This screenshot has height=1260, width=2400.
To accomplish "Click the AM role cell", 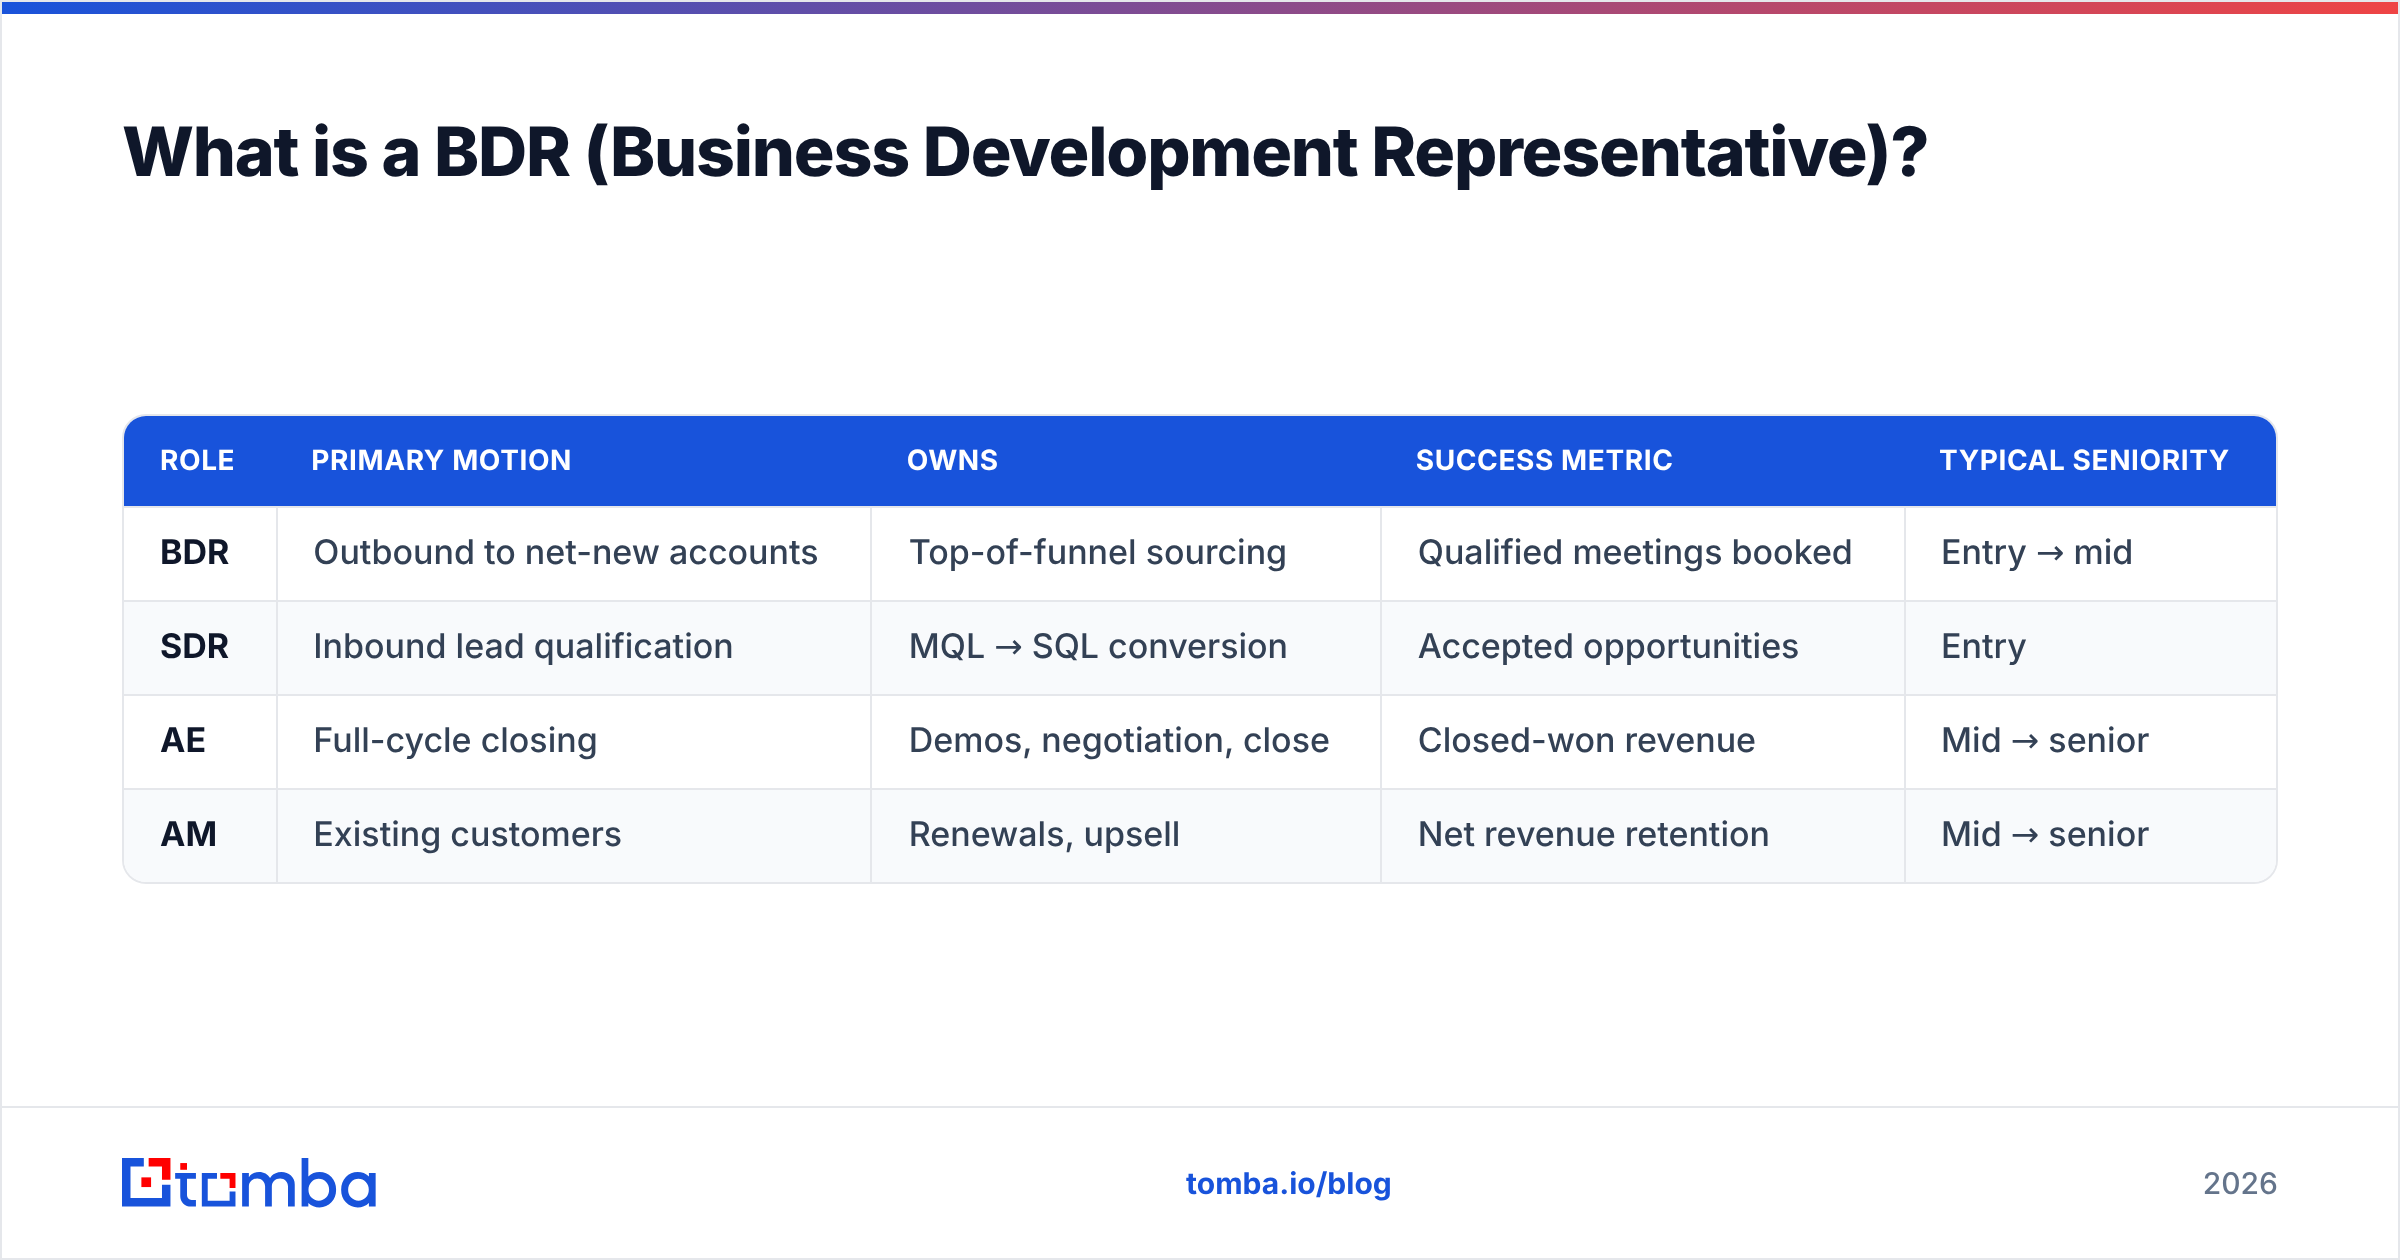I will tap(200, 835).
